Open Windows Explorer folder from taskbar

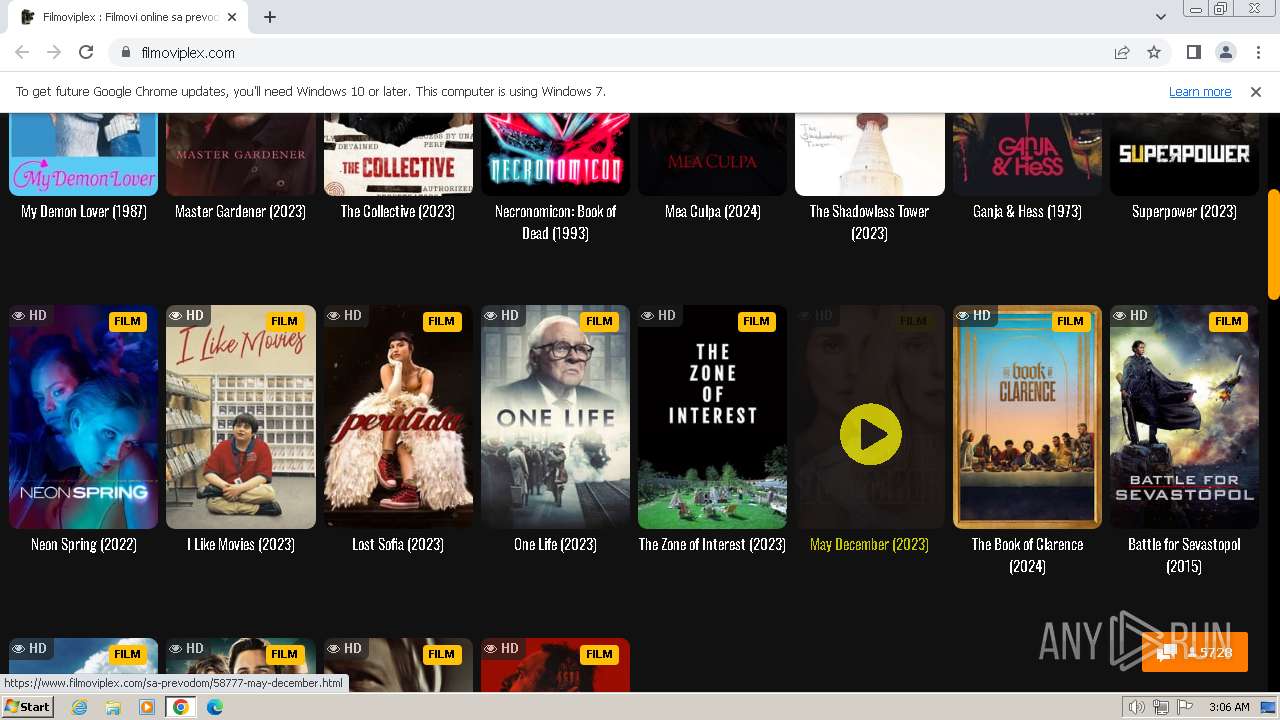113,706
